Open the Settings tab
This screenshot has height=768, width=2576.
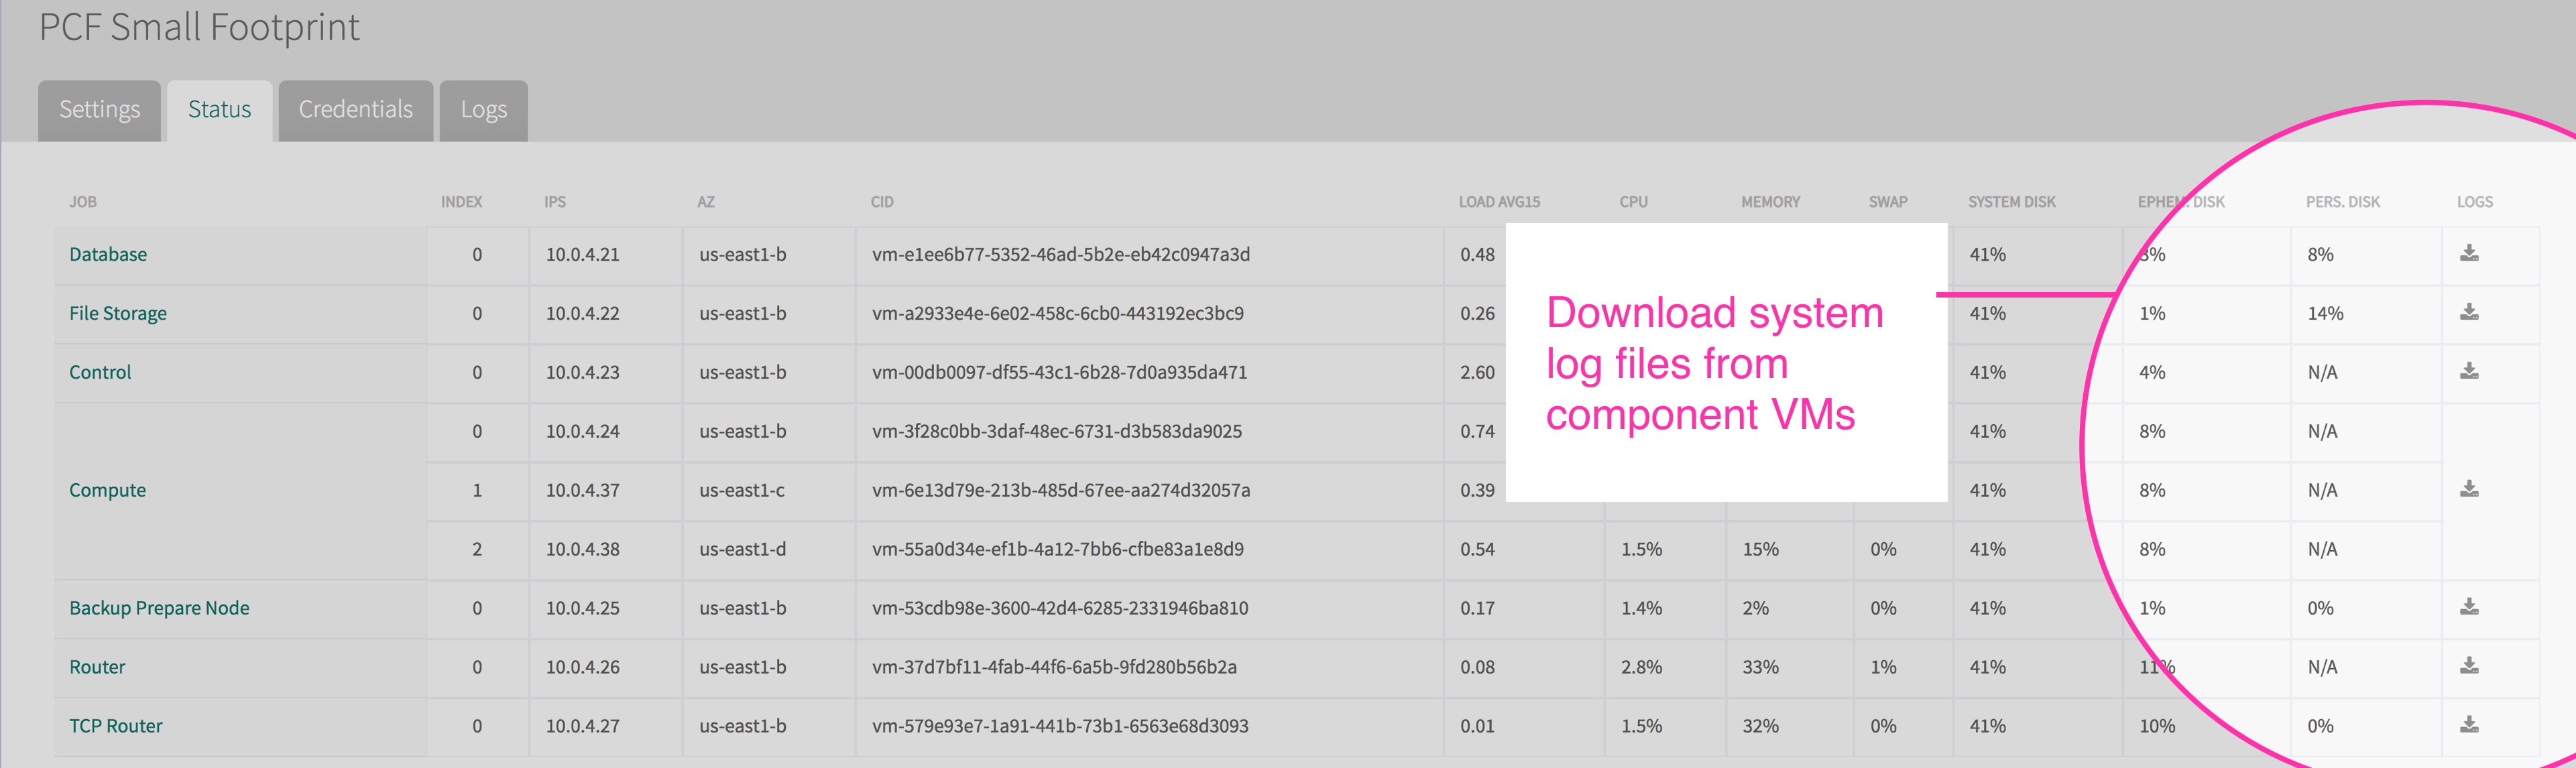[99, 110]
